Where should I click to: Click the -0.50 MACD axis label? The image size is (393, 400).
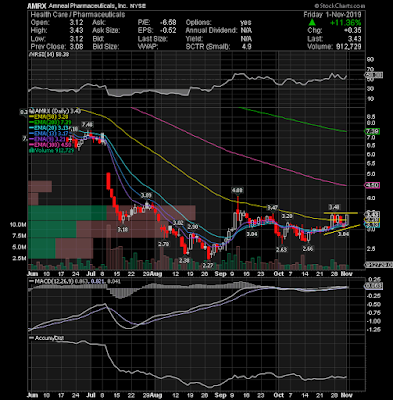(374, 304)
